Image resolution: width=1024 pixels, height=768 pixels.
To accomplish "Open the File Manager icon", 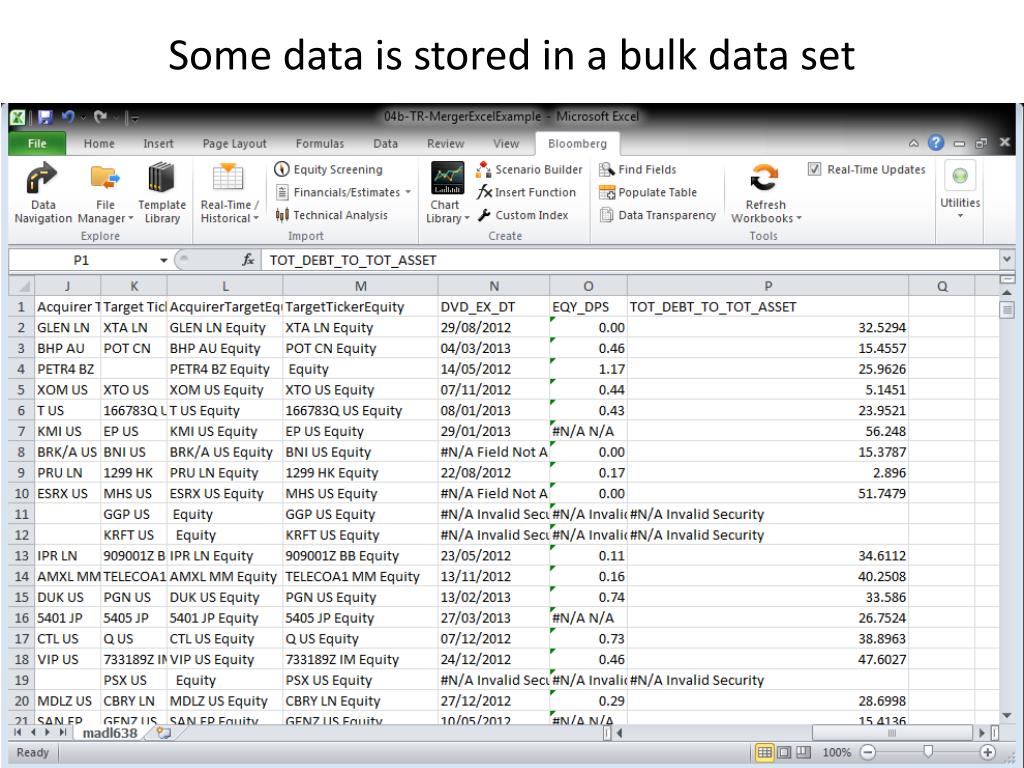I will point(104,178).
